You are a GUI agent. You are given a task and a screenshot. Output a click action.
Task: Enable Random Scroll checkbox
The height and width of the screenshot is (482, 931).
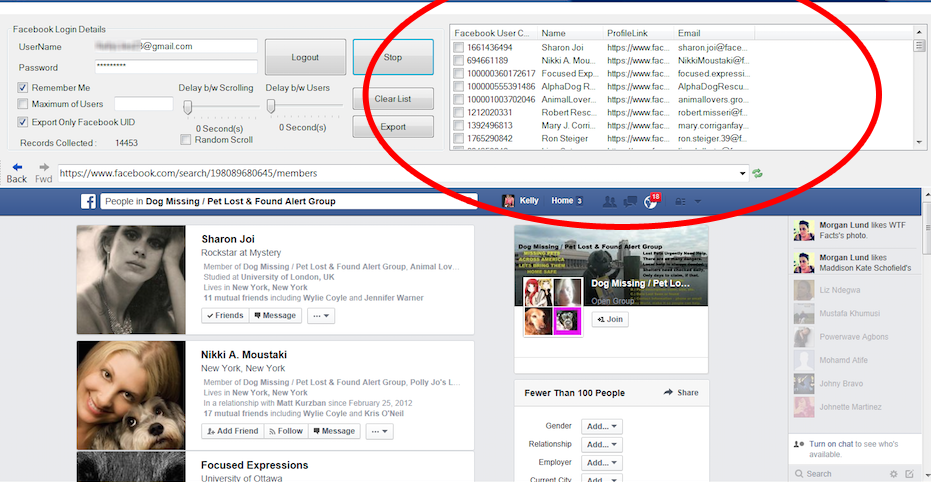click(x=185, y=139)
